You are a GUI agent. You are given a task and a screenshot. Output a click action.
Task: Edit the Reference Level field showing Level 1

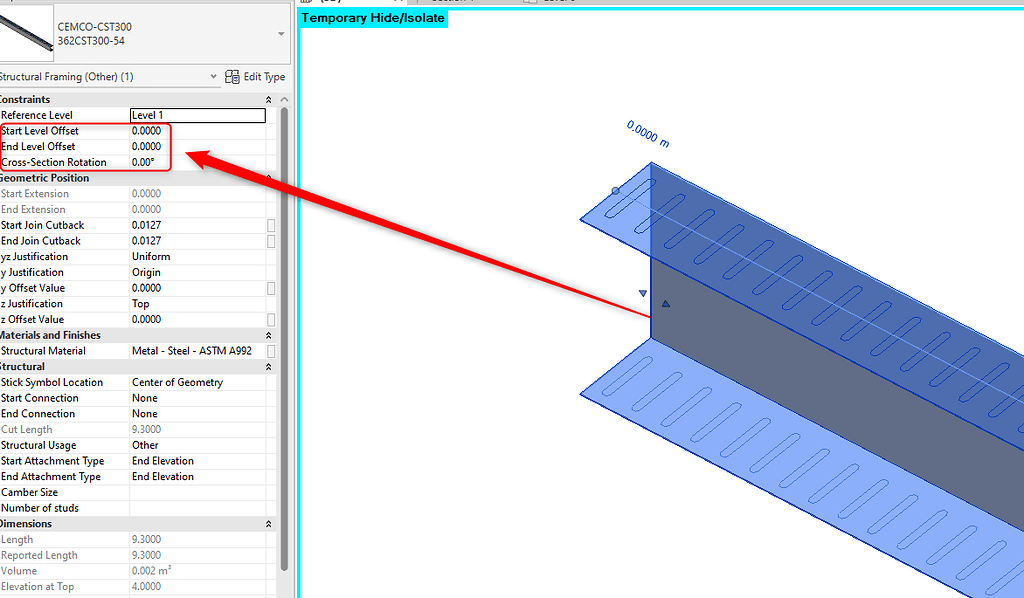tap(197, 115)
